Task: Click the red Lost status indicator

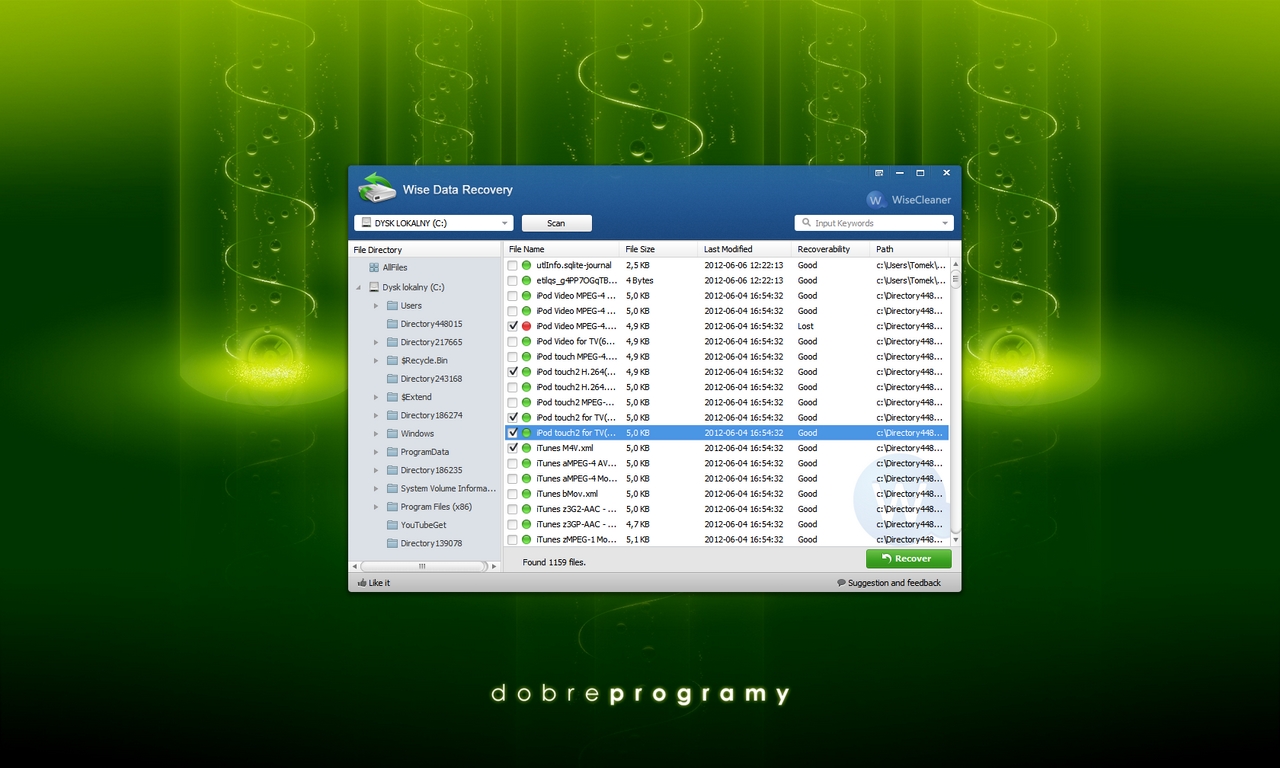Action: coord(526,326)
